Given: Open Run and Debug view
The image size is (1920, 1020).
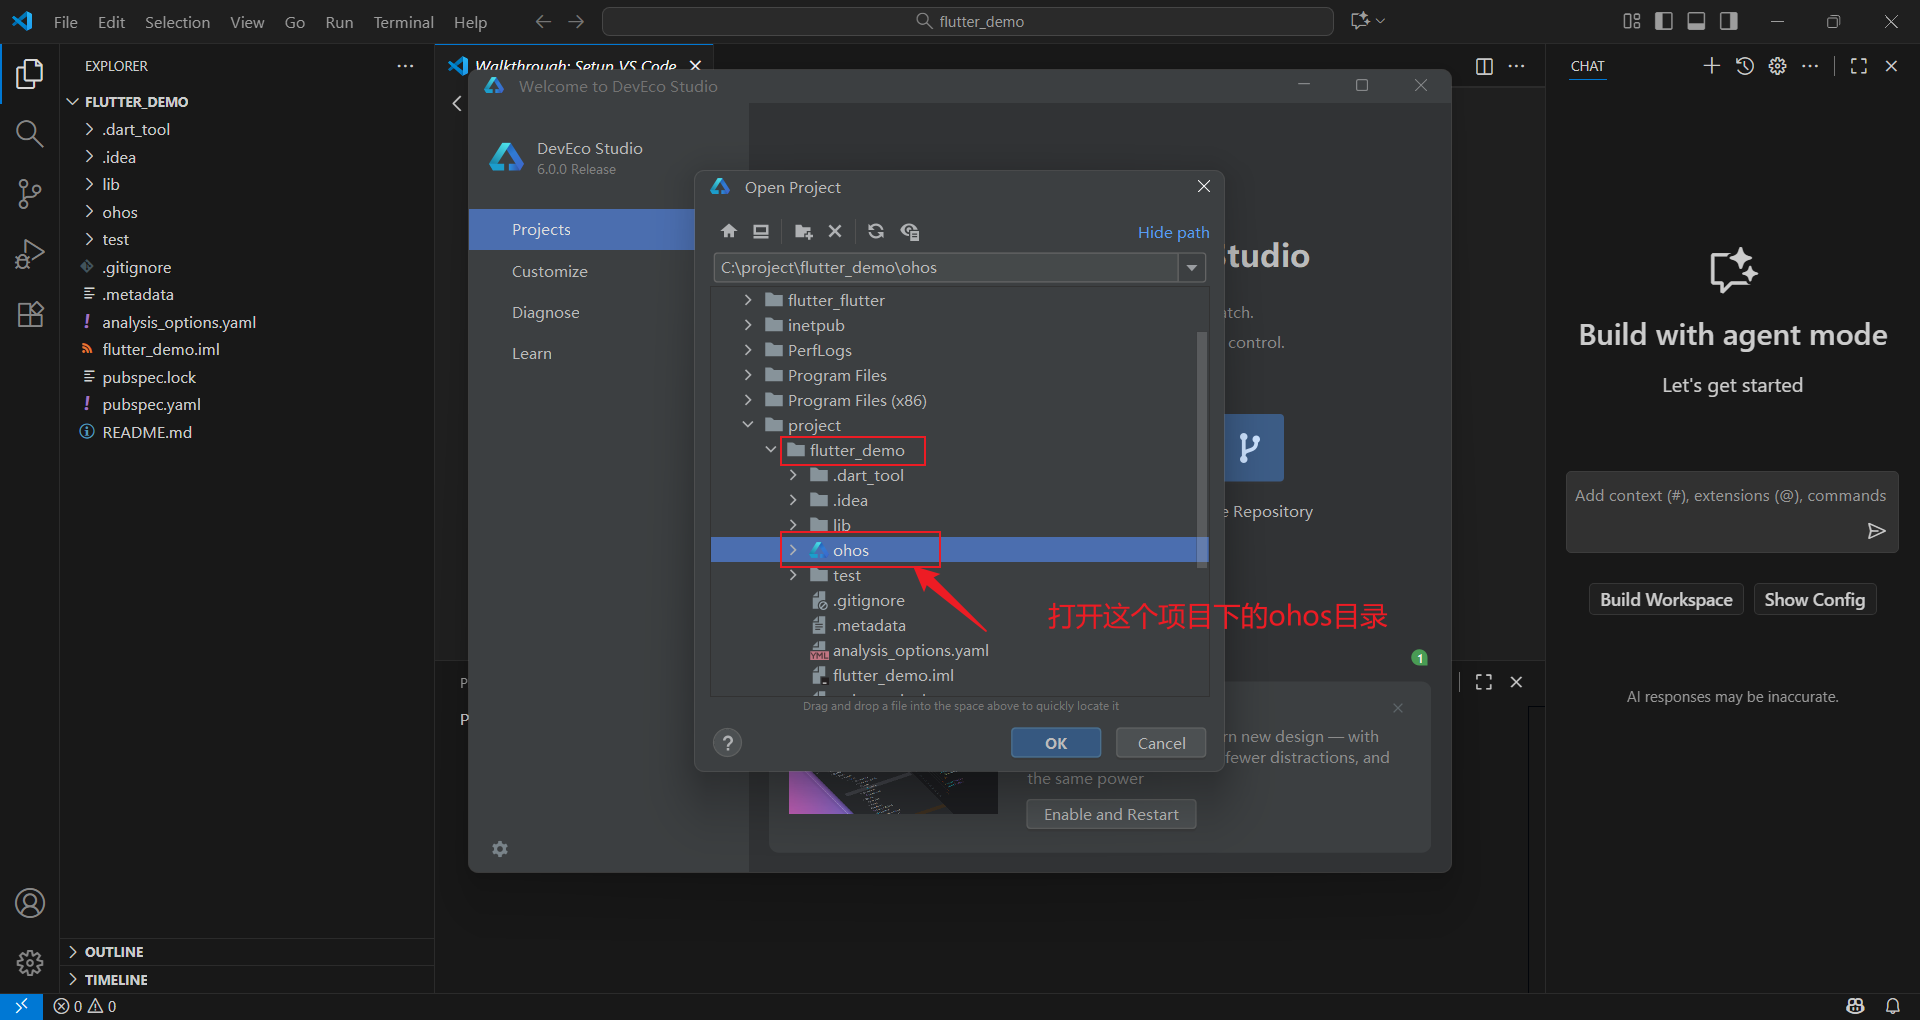Looking at the screenshot, I should pyautogui.click(x=30, y=254).
